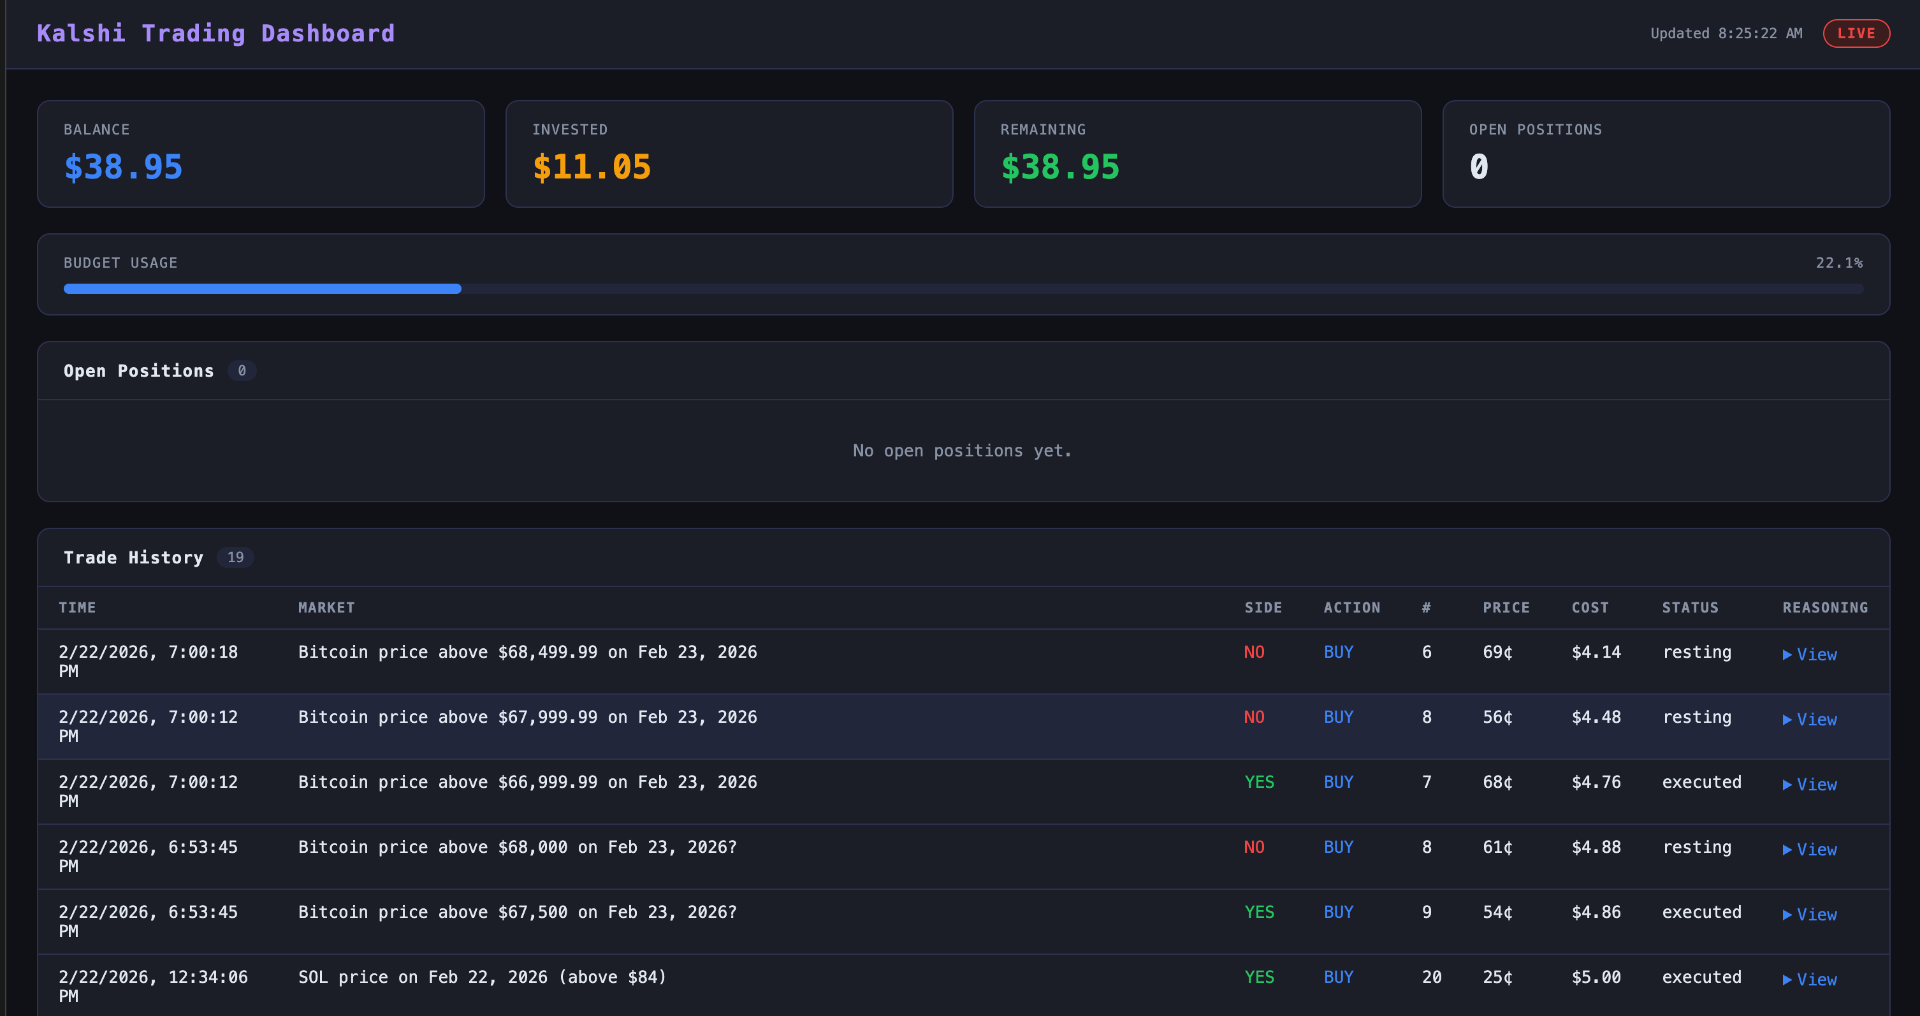Screen dimensions: 1920x1016
Task: Click the $4.48 cost cell
Action: (1596, 717)
